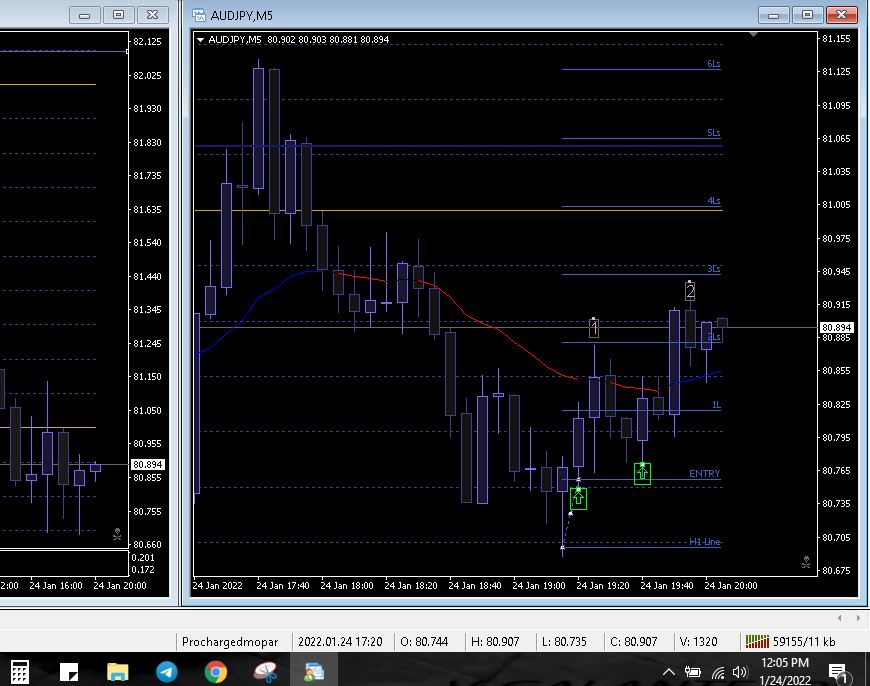Expand the AUDJPY,M5 chart header triangle
870x686 pixels.
tap(201, 40)
